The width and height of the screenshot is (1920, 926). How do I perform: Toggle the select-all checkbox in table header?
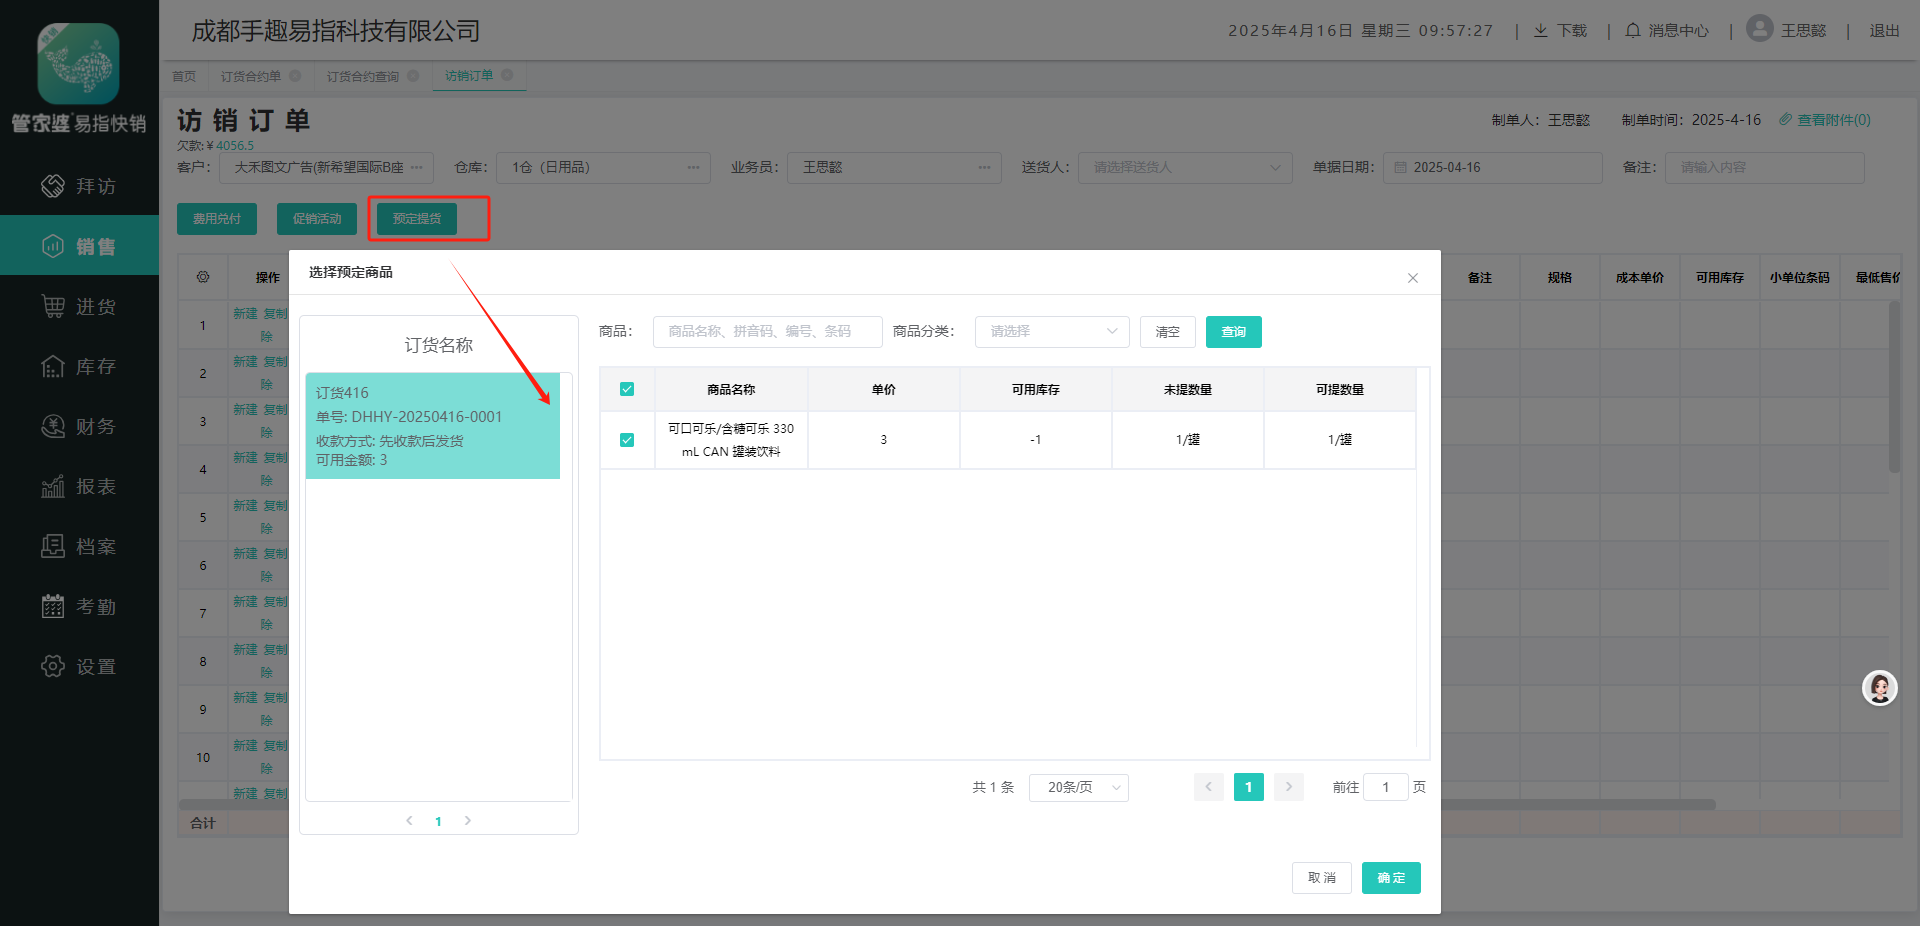click(x=627, y=389)
